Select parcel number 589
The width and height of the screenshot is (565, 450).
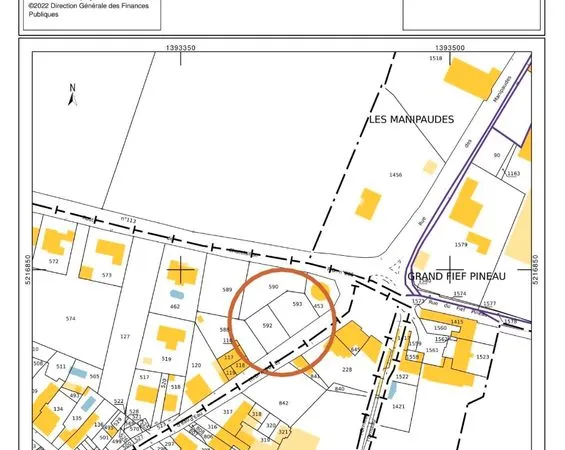227,289
